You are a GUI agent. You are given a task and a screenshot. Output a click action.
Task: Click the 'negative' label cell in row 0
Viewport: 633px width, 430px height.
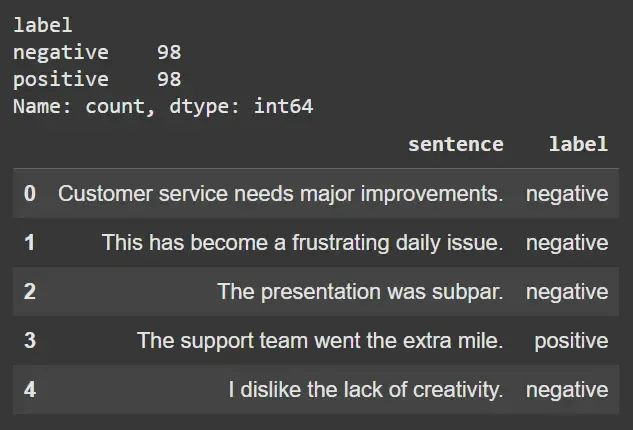point(567,194)
